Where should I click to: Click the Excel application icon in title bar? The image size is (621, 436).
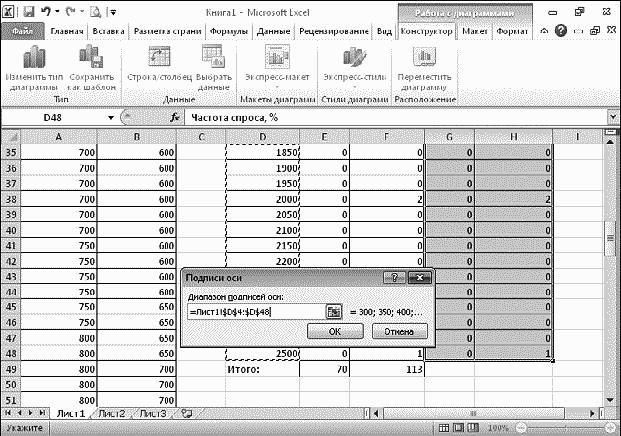pos(9,12)
